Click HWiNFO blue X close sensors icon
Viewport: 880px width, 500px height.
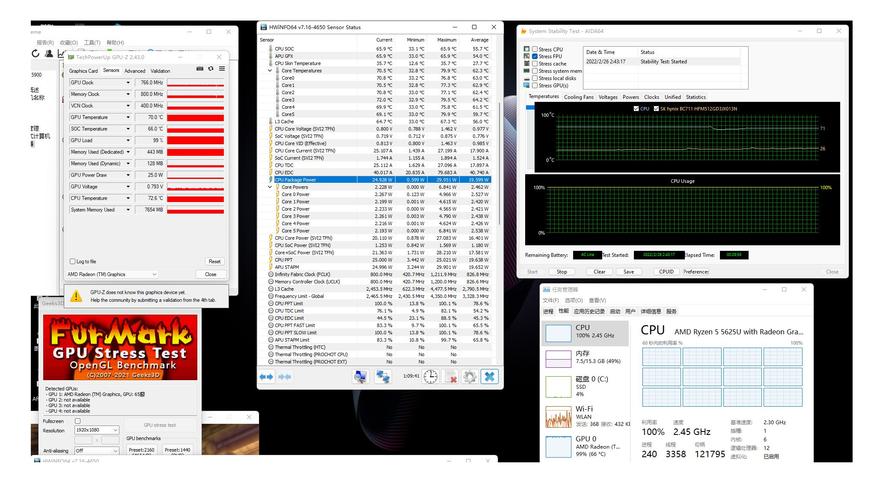[x=489, y=377]
